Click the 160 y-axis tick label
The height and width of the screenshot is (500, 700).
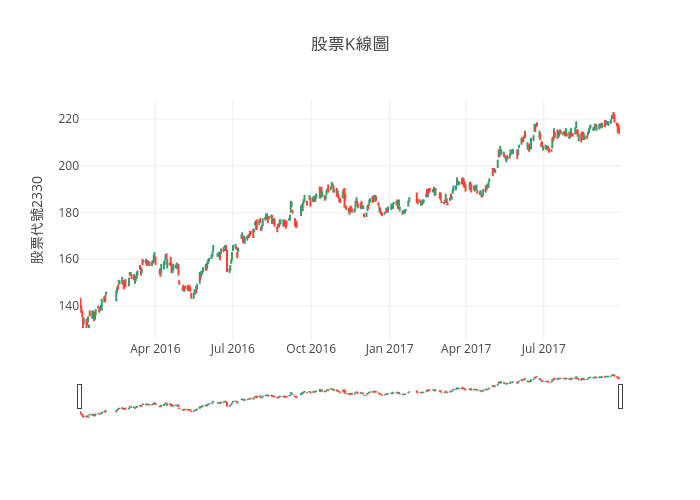(68, 259)
